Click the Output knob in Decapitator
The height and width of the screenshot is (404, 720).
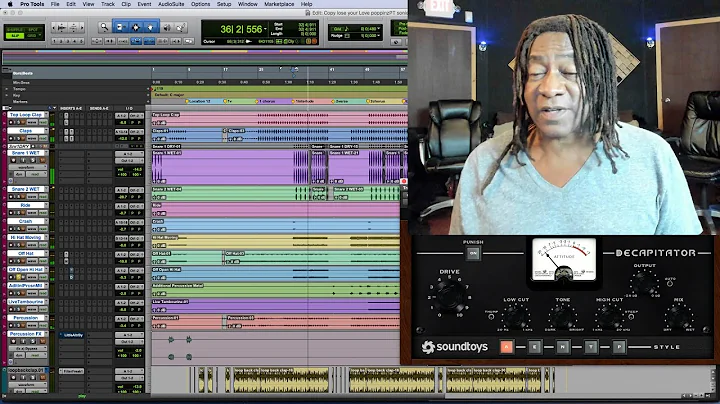[645, 283]
